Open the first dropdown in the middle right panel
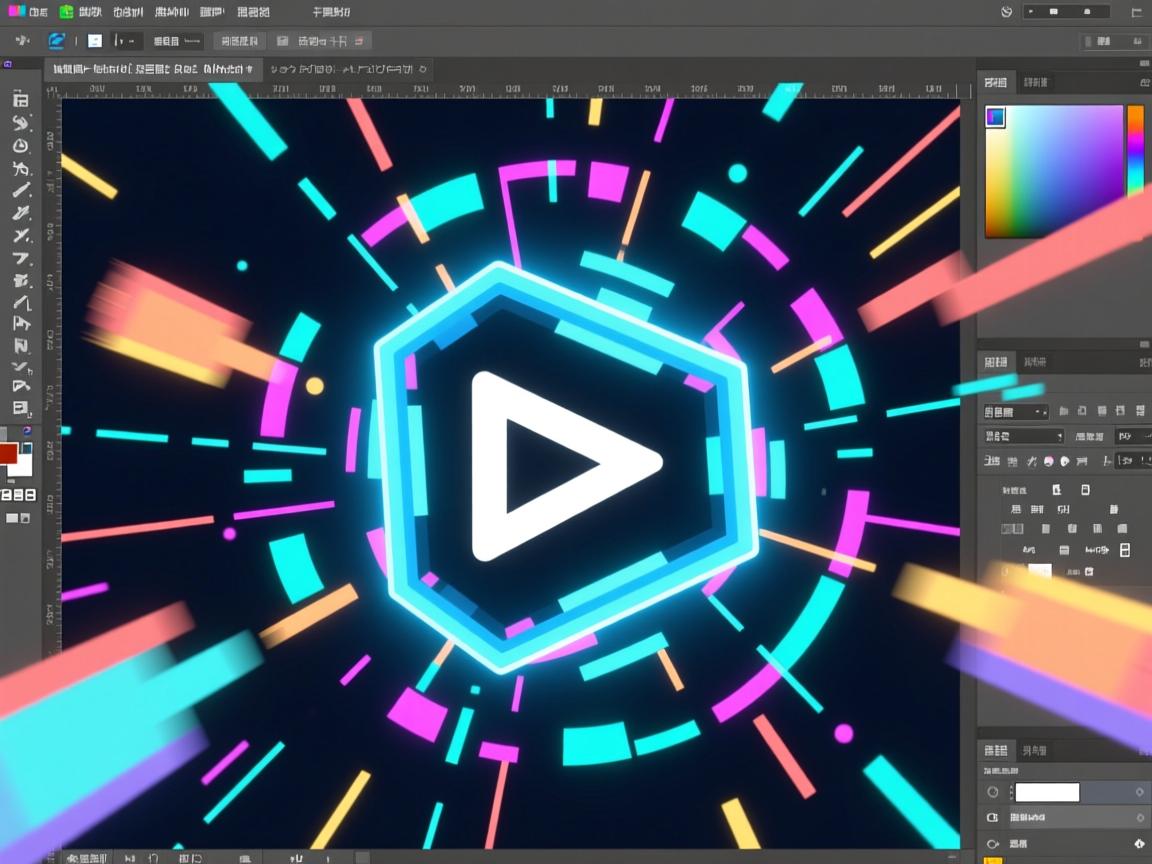 click(x=1016, y=411)
